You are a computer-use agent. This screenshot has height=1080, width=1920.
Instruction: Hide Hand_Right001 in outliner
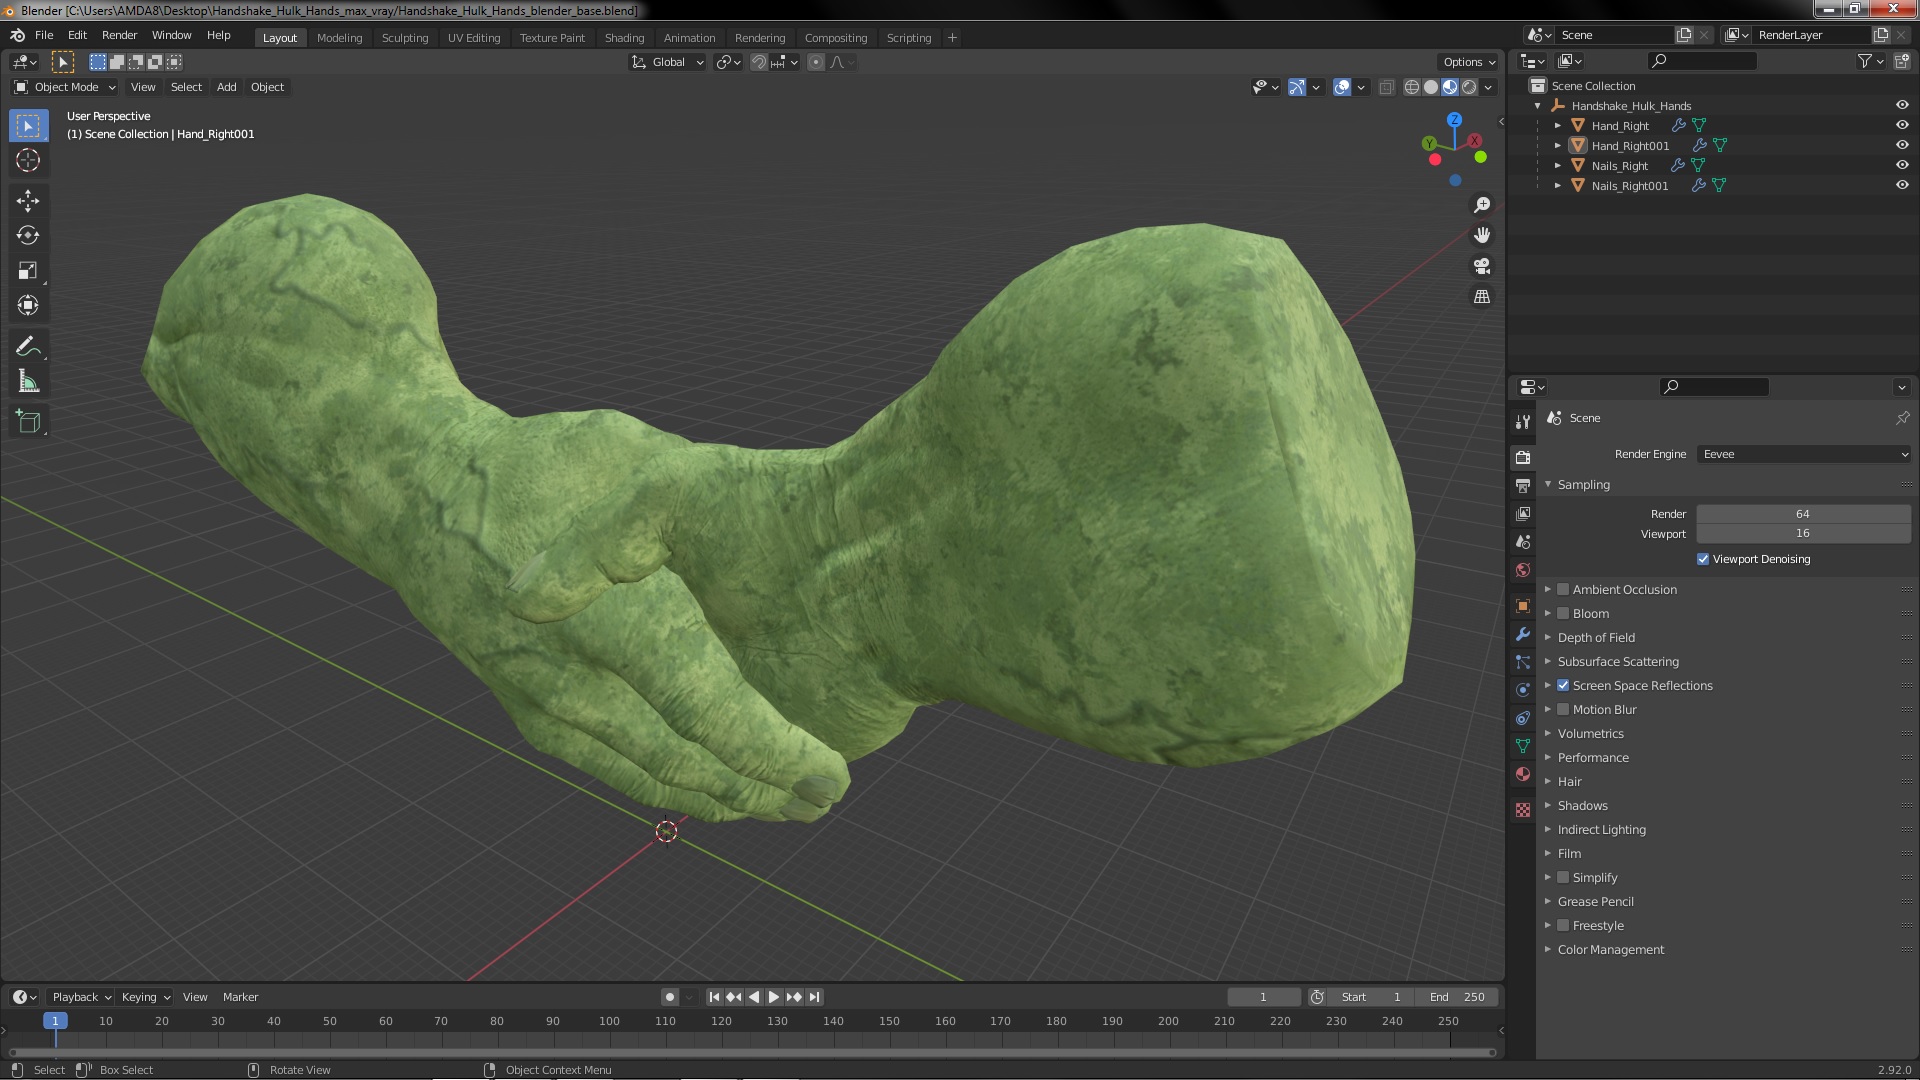pyautogui.click(x=1902, y=145)
